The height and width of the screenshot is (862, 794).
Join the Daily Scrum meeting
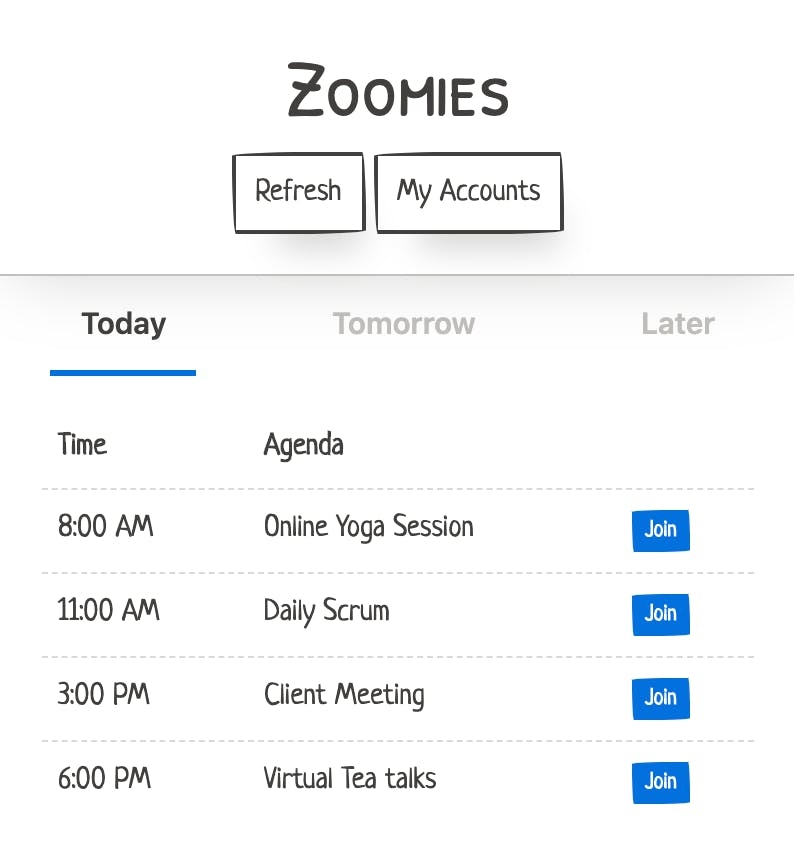[x=660, y=615]
